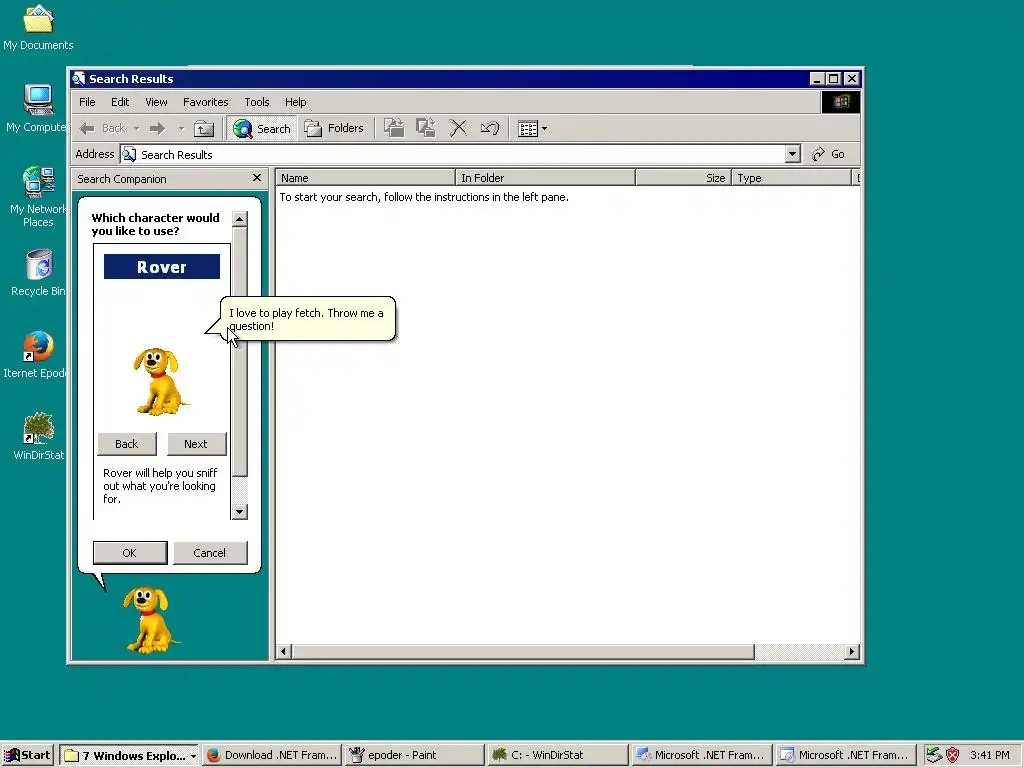1024x768 pixels.
Task: Open the Views toolbar icon menu
Action: 532,129
